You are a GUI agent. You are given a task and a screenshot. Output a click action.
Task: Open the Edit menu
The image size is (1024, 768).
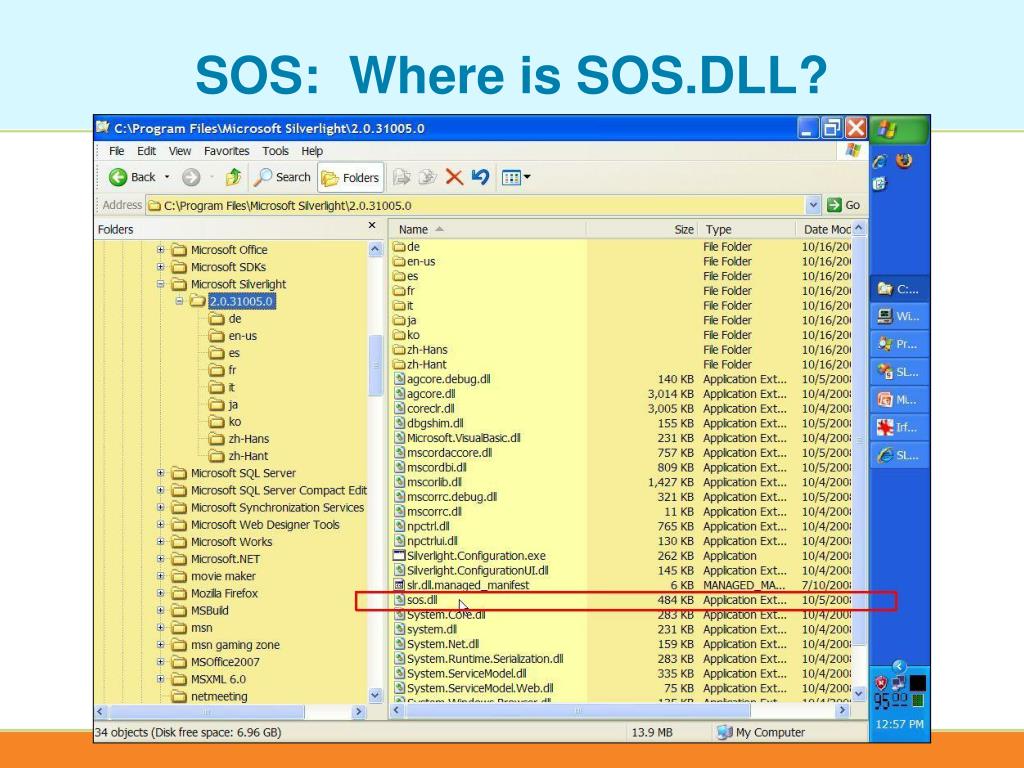146,151
